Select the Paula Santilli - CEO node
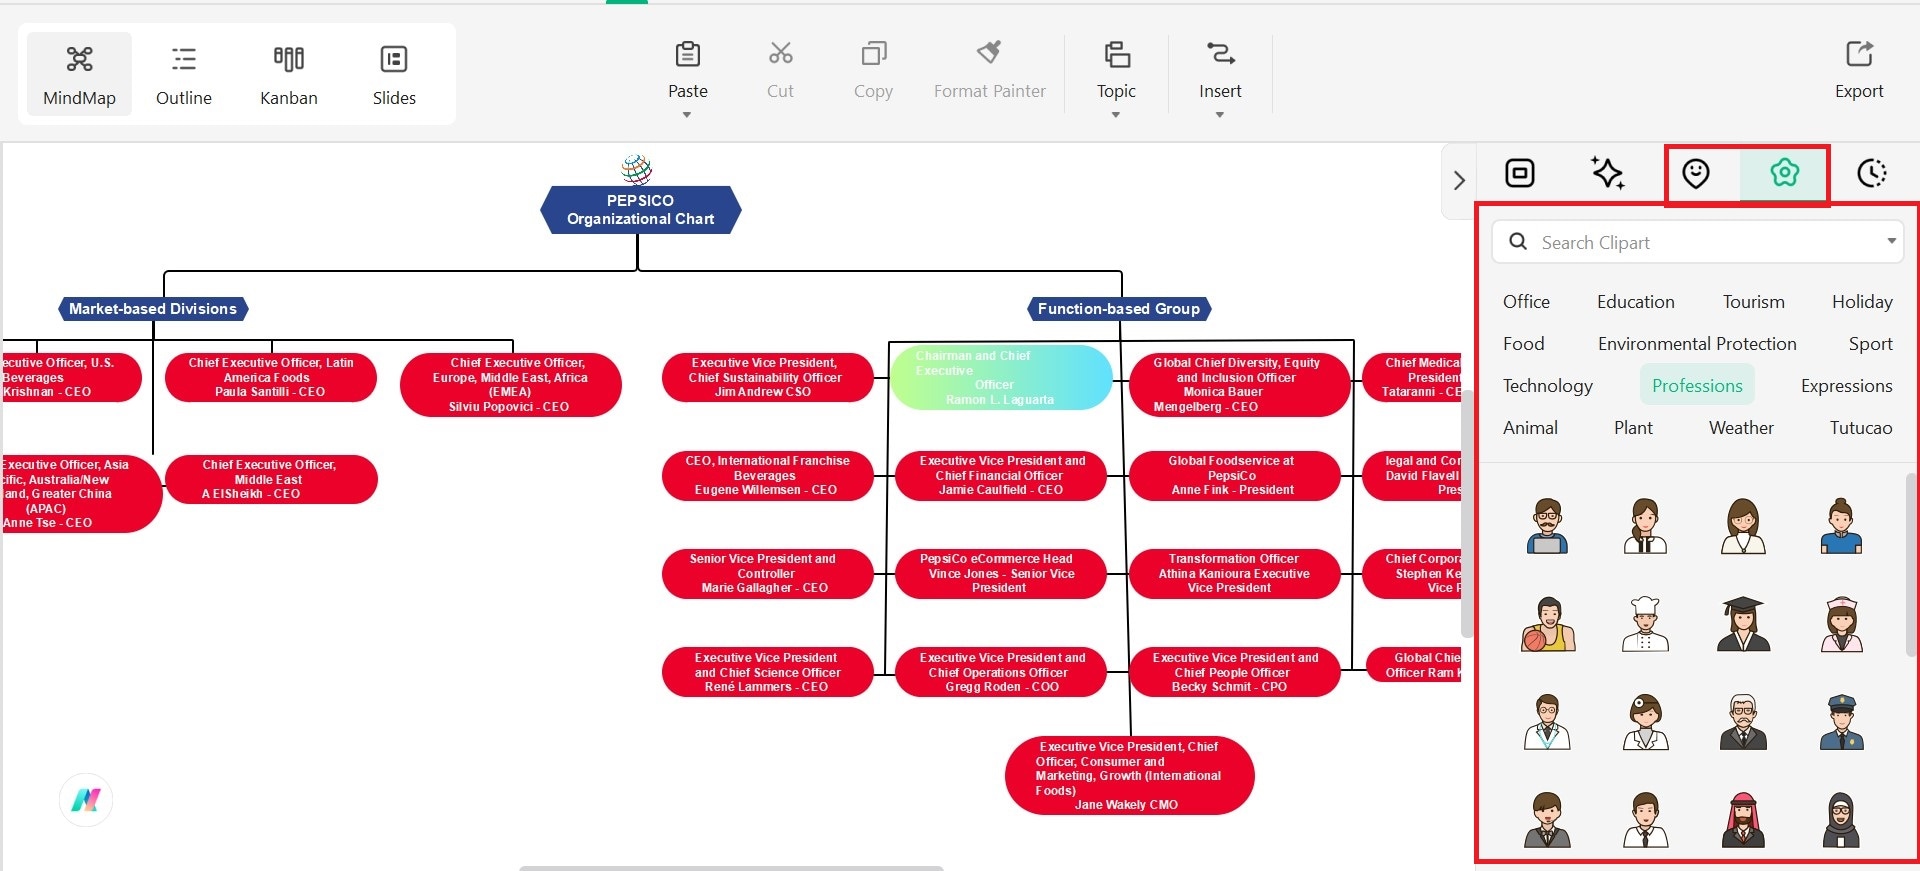 [270, 377]
